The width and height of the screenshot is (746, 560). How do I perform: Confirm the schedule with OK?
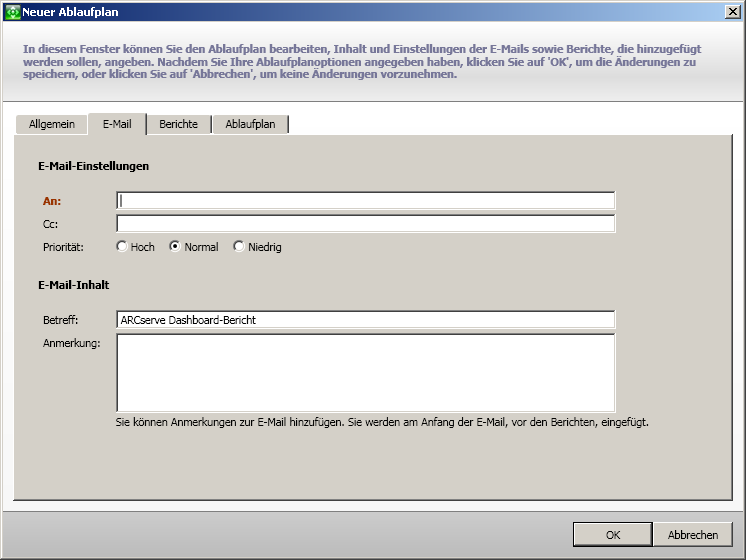coord(612,535)
